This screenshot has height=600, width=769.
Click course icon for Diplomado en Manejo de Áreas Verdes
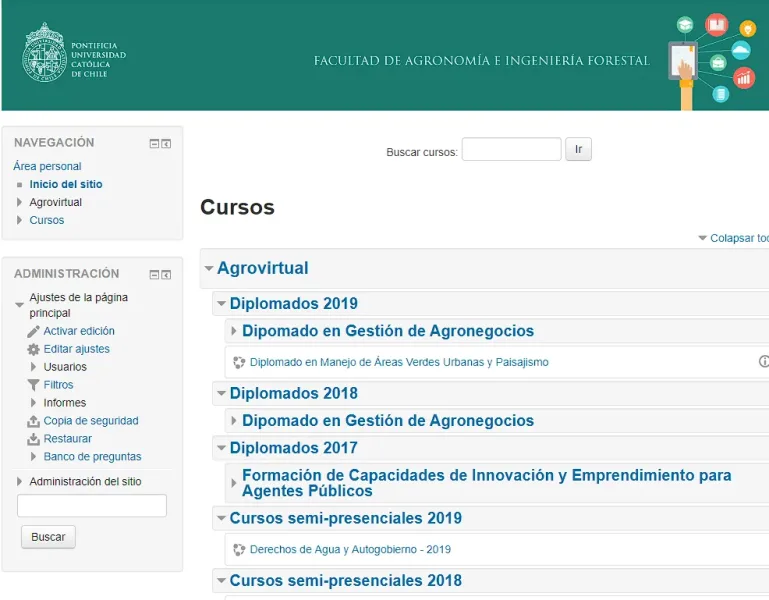coord(239,363)
